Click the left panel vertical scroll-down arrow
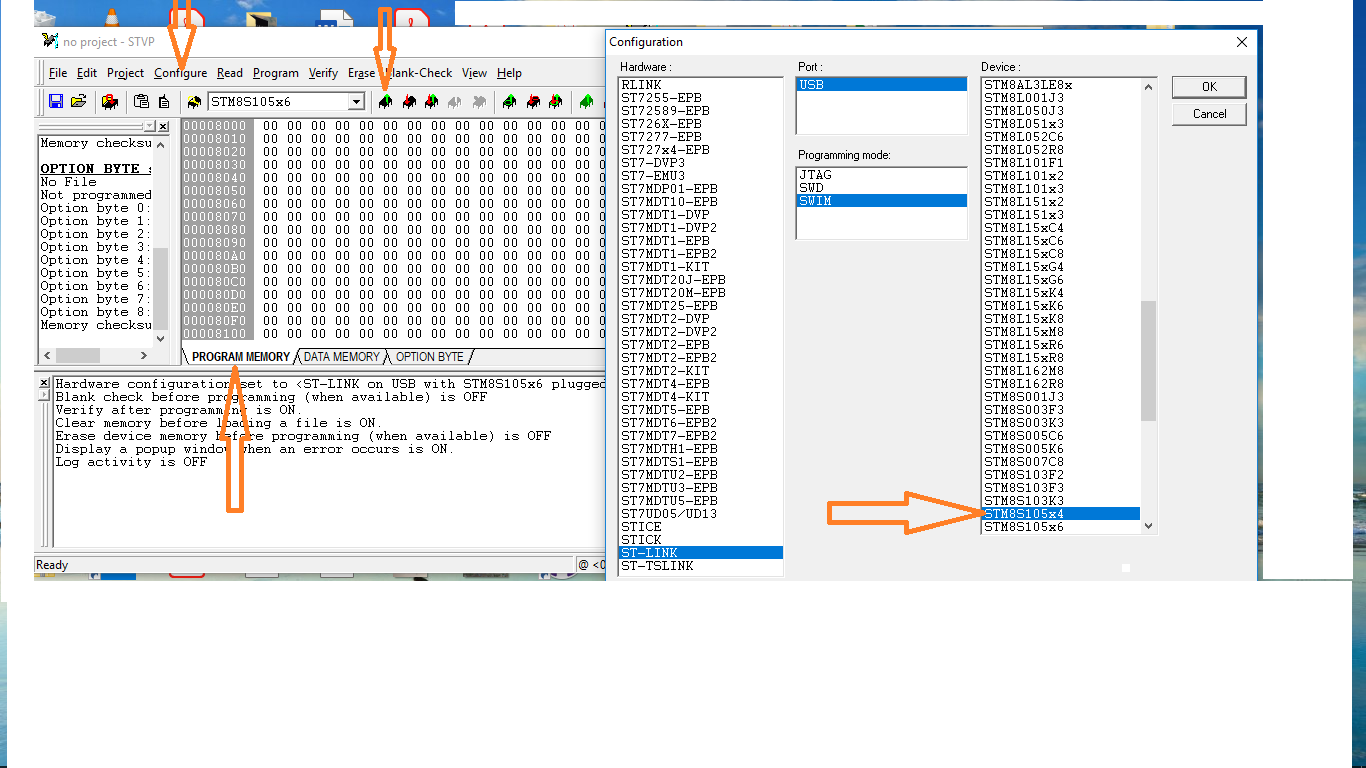This screenshot has height=768, width=1366. coord(161,339)
